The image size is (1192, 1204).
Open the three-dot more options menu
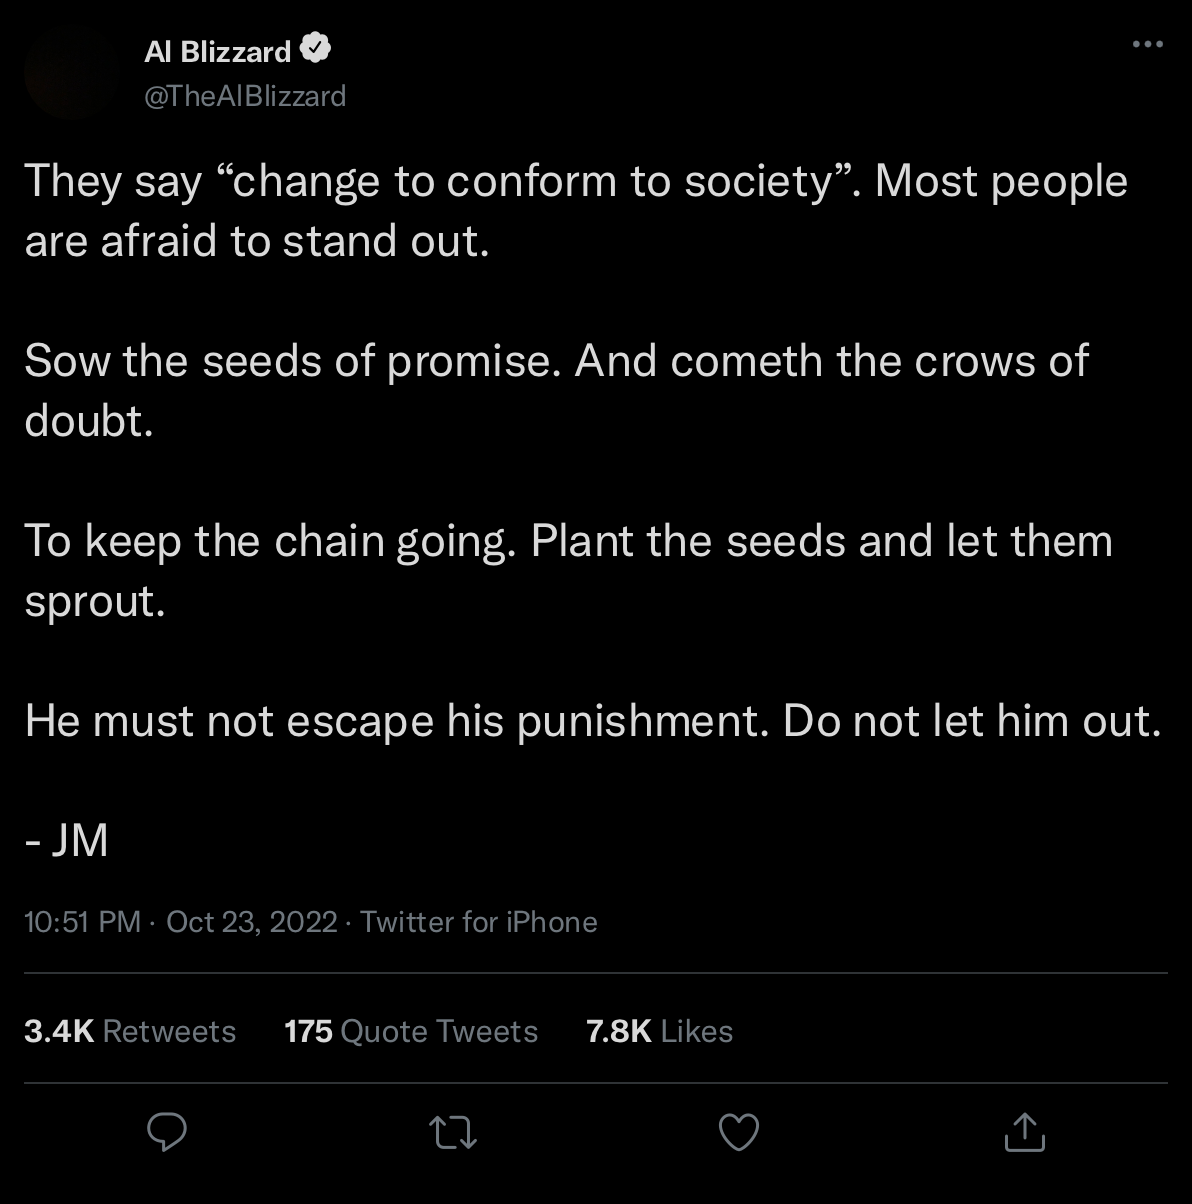tap(1147, 45)
